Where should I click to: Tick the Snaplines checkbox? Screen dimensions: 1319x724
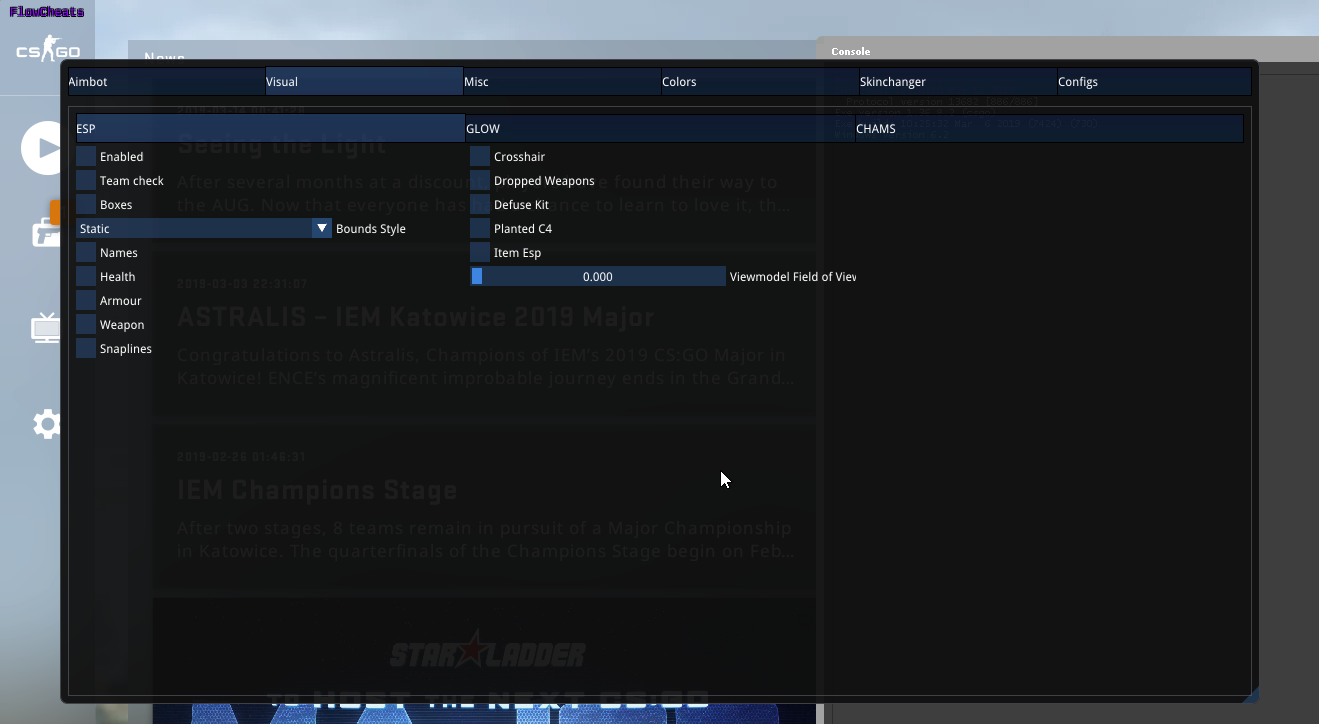point(86,349)
